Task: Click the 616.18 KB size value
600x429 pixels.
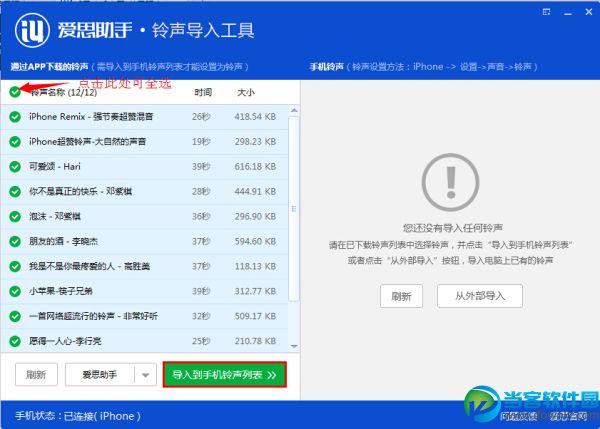Action: [255, 166]
